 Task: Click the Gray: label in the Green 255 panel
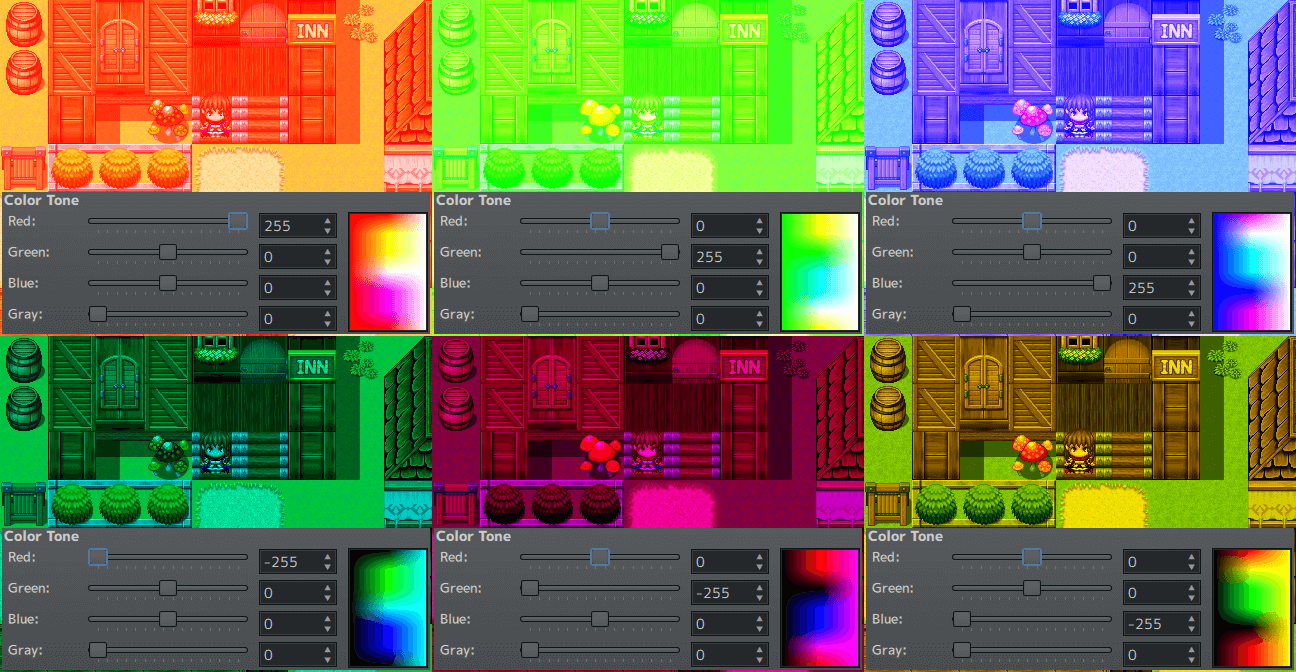(x=456, y=314)
